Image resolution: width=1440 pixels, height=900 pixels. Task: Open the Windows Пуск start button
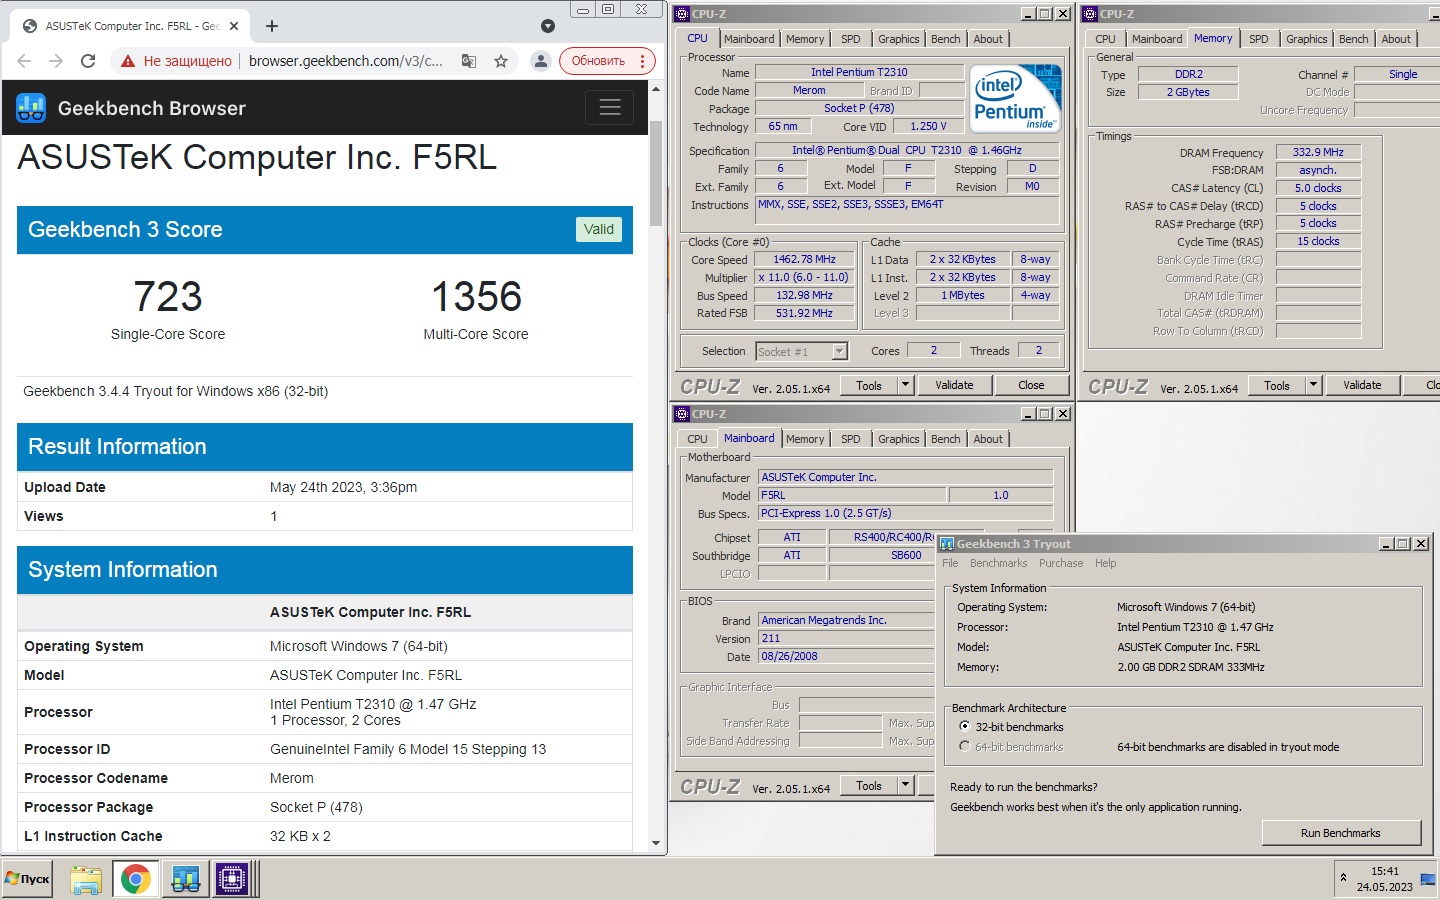coord(27,879)
